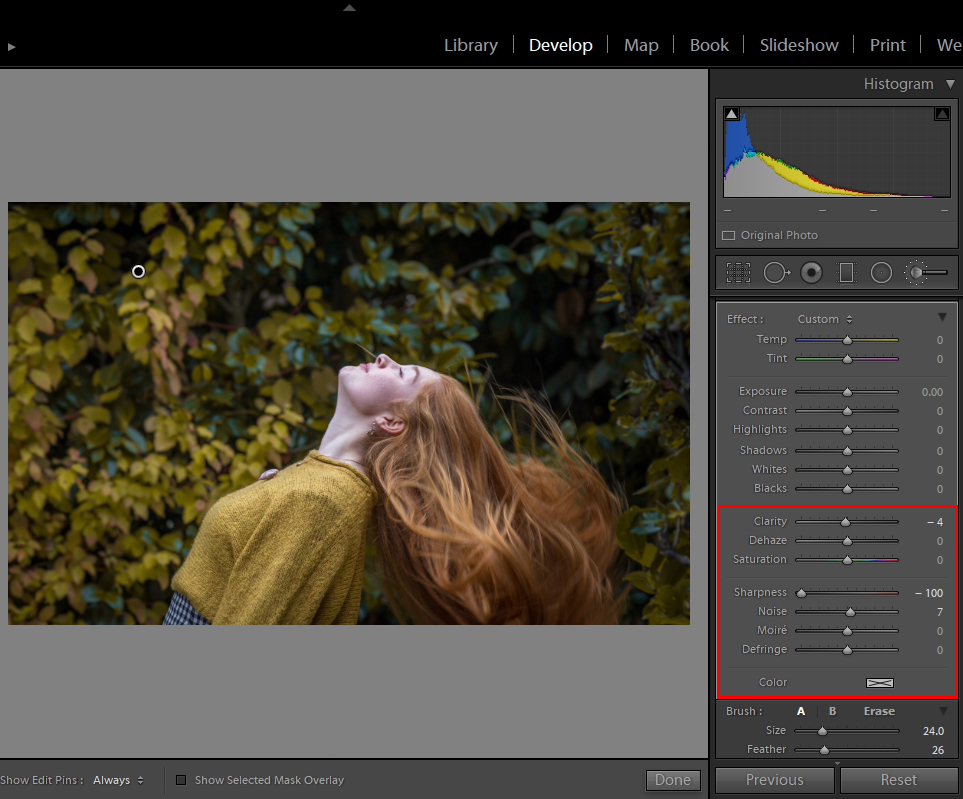
Task: Click the Sharpness slider handle
Action: tap(801, 593)
